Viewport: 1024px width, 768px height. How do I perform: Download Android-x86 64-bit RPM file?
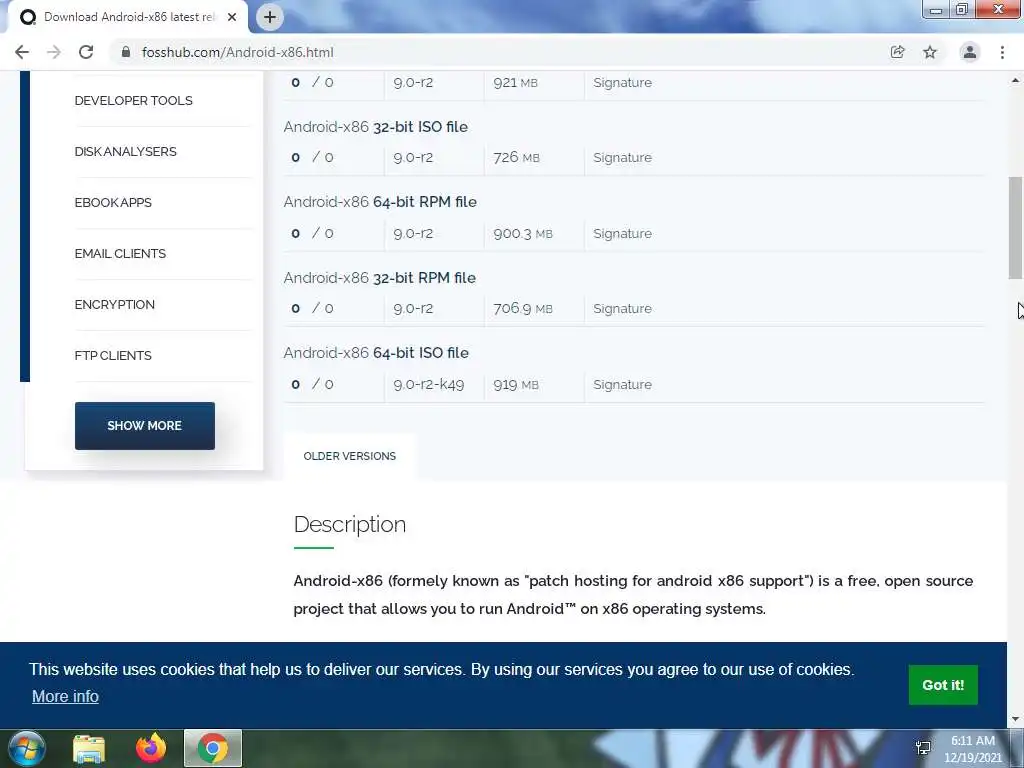380,202
